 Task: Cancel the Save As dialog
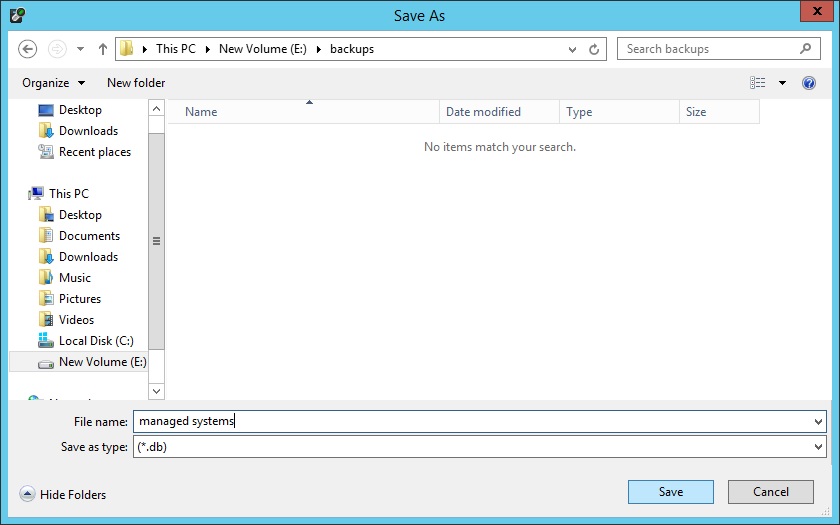(x=770, y=492)
